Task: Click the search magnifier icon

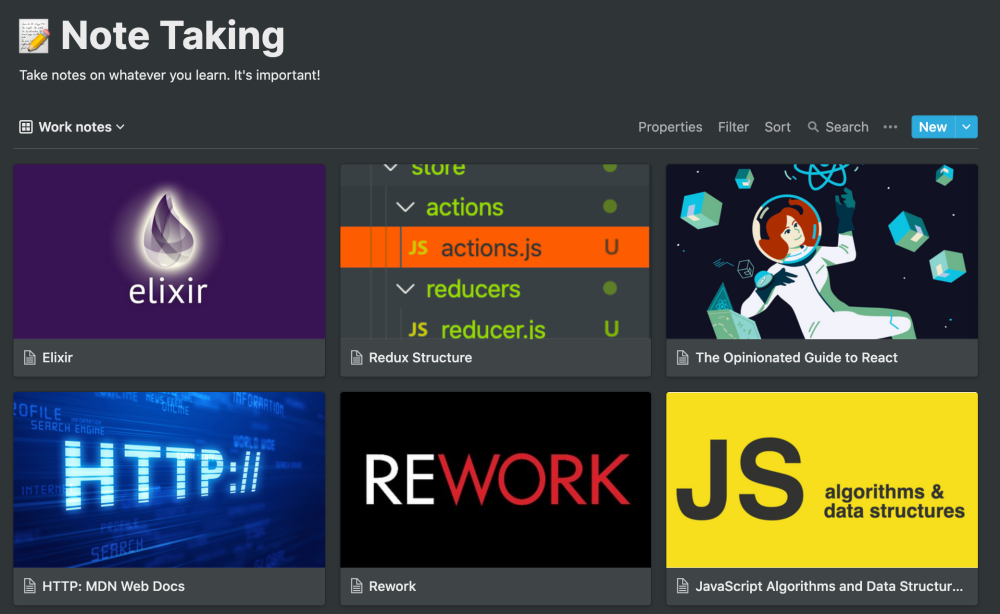Action: tap(812, 127)
